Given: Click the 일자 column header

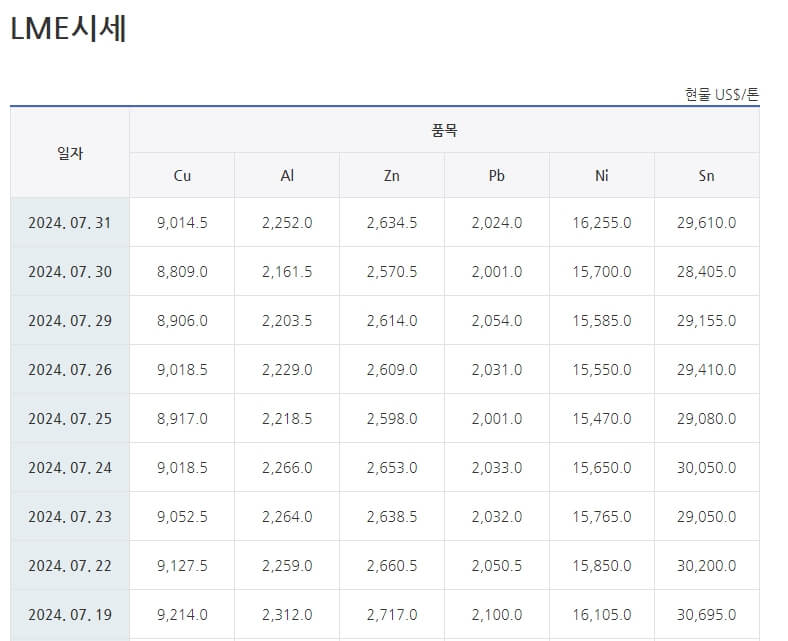Looking at the screenshot, I should click(70, 153).
